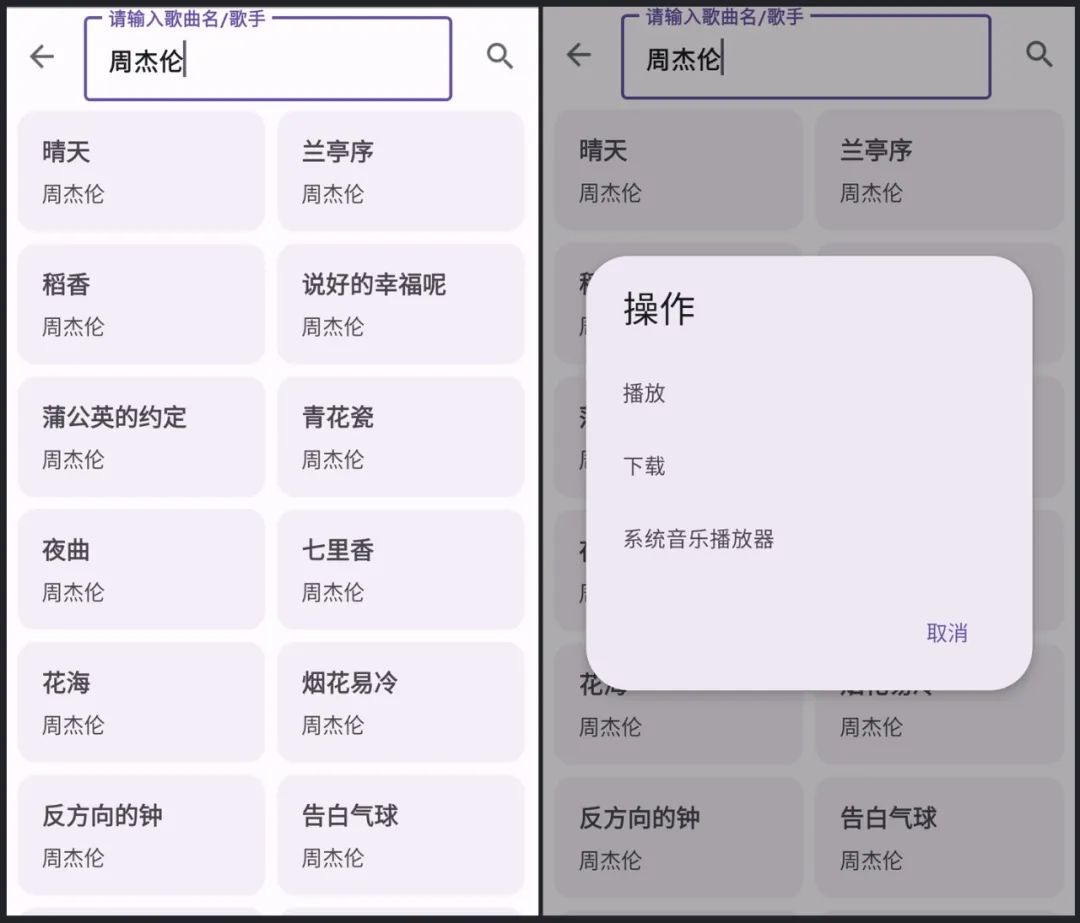Tap 兰亭序 card in right dimmed screen
Viewport: 1080px width, 923px height.
[939, 169]
